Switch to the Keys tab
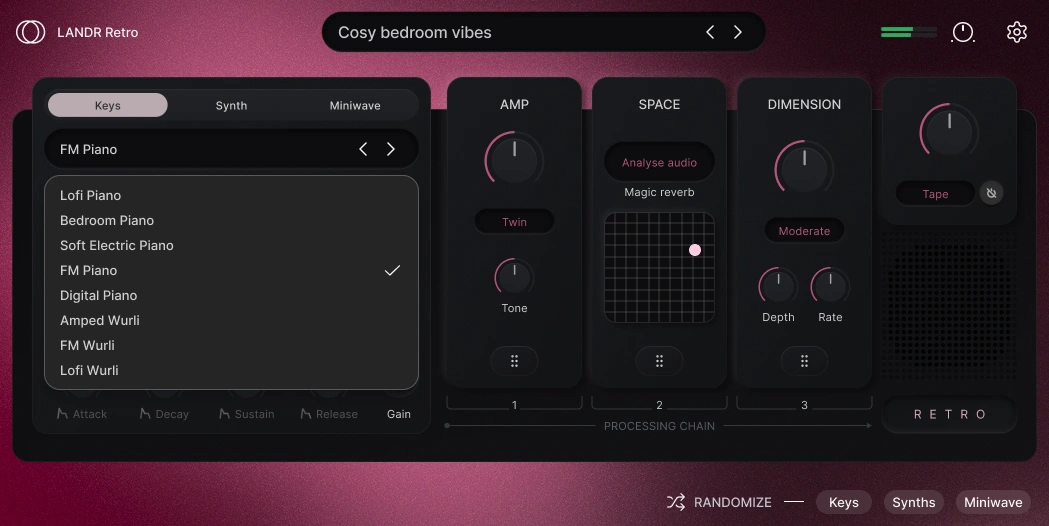This screenshot has width=1049, height=526. [108, 105]
